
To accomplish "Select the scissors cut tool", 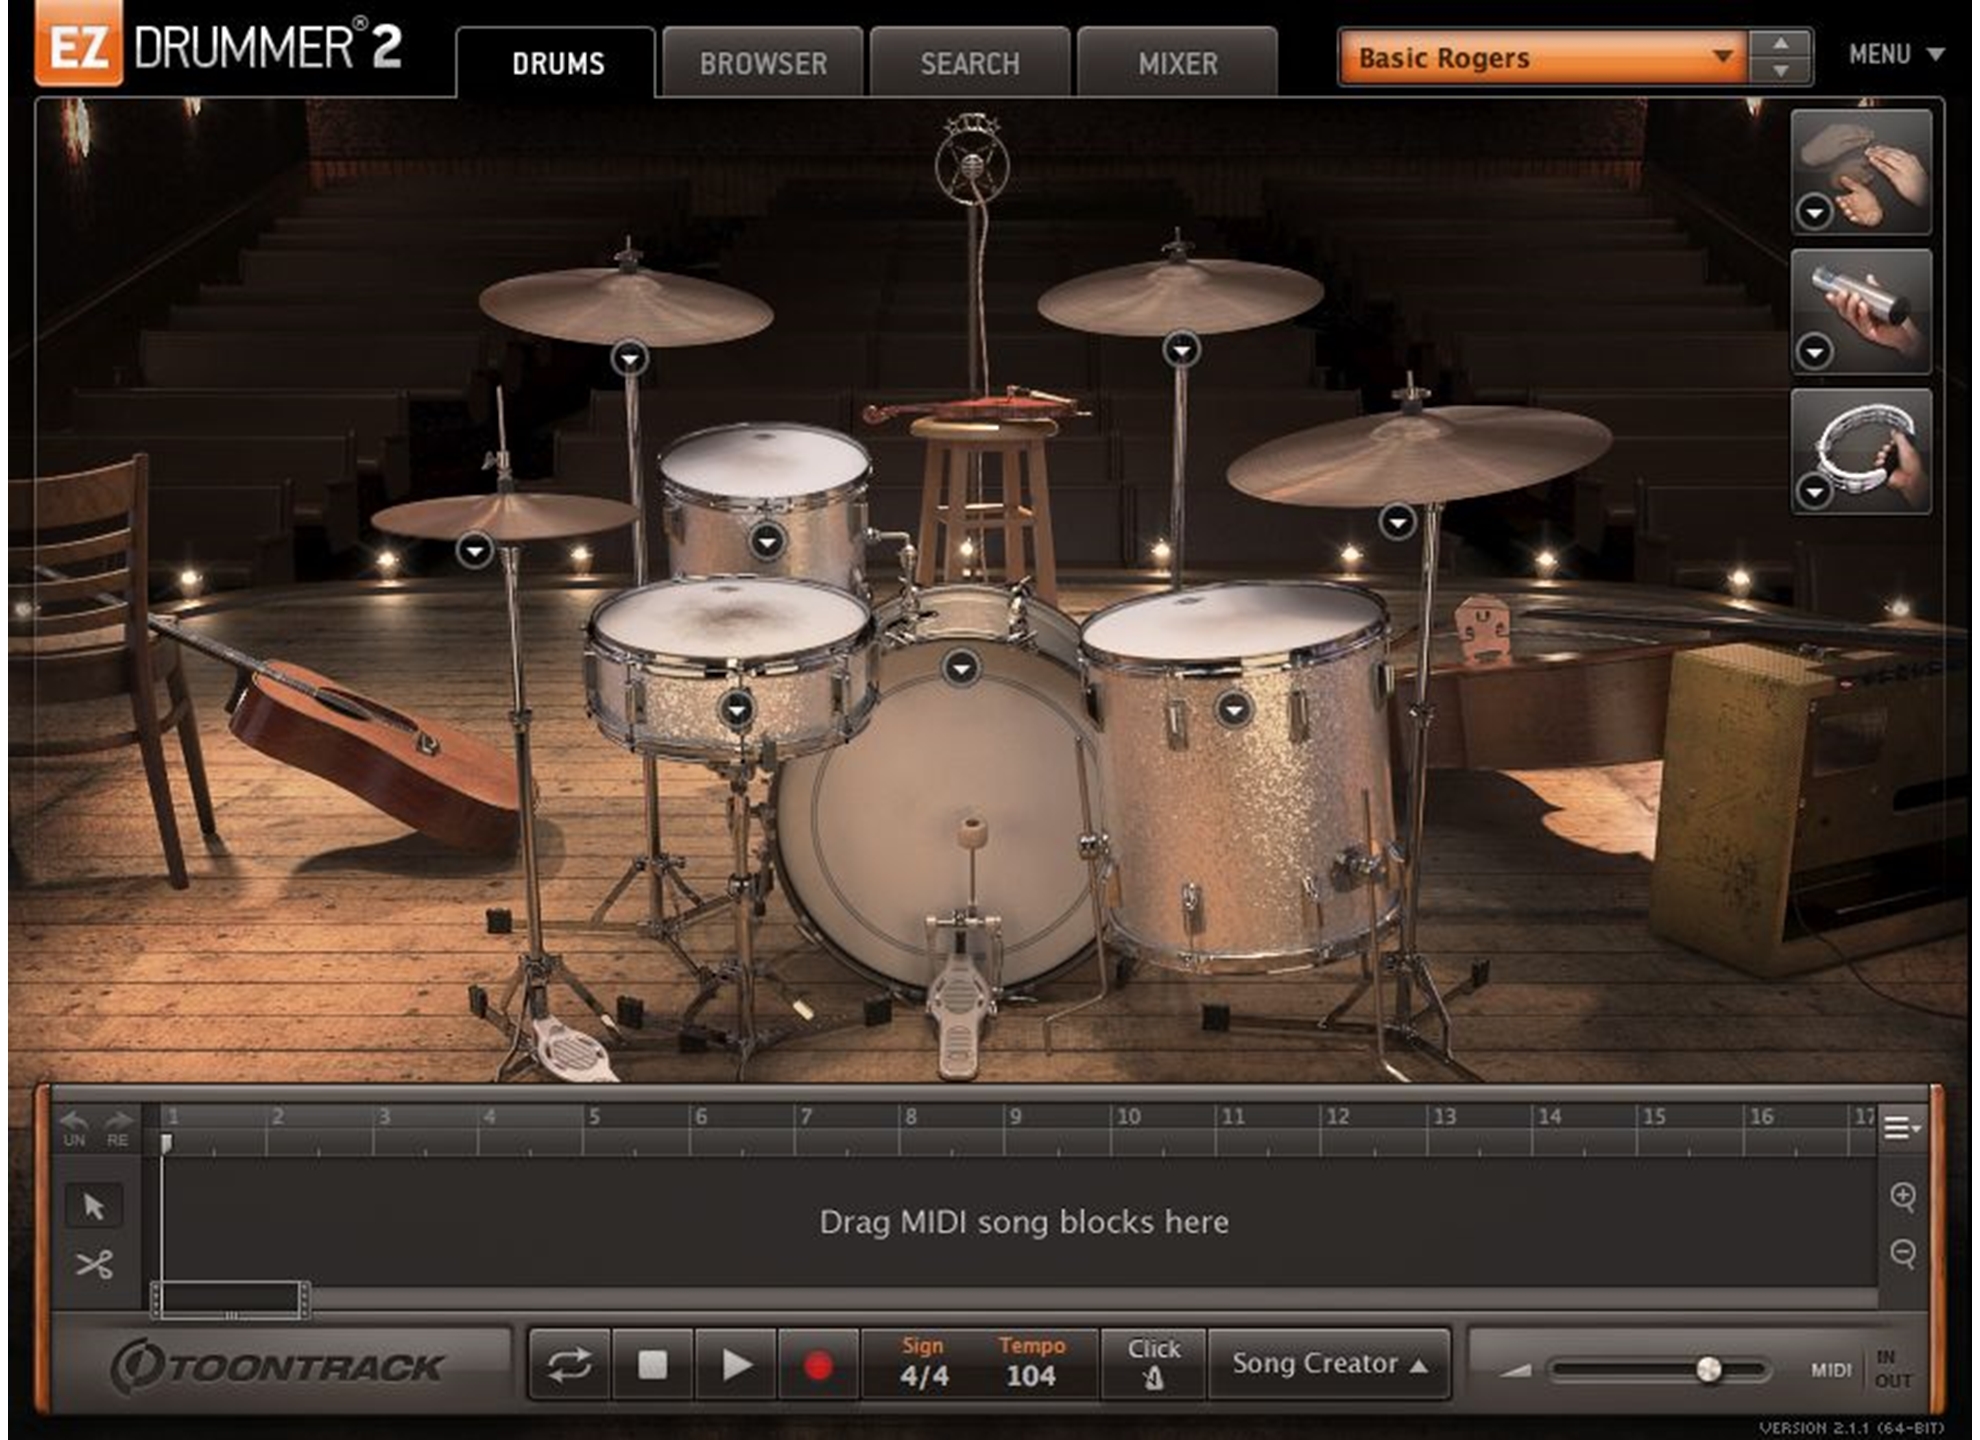I will 94,1265.
